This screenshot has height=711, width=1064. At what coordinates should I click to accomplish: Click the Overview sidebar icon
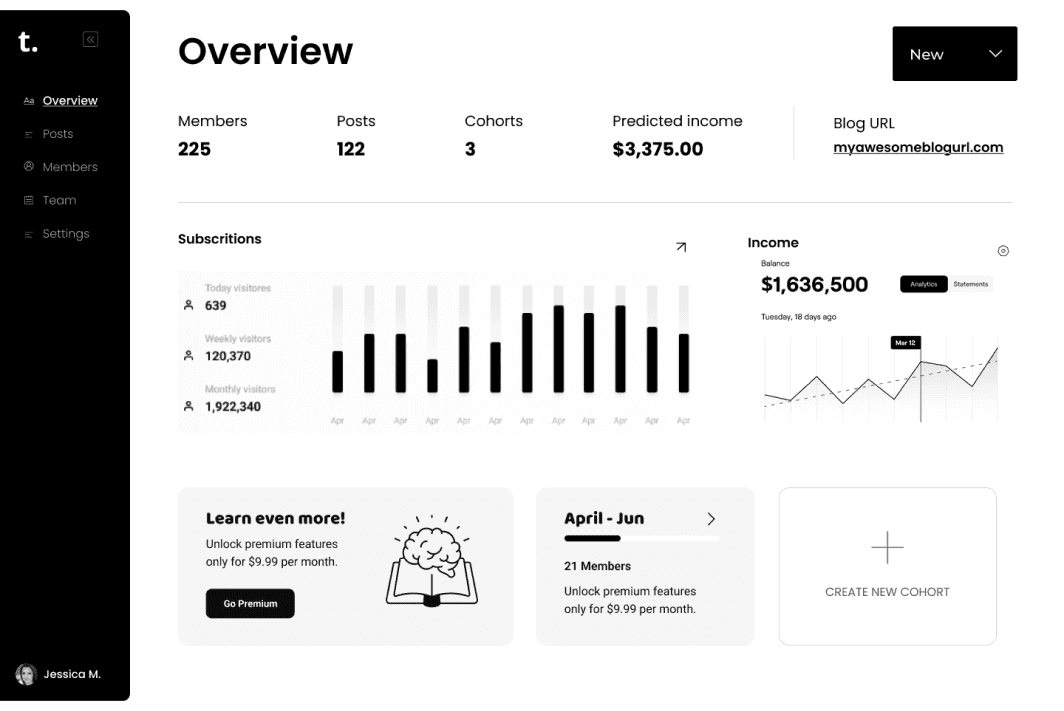click(x=28, y=101)
